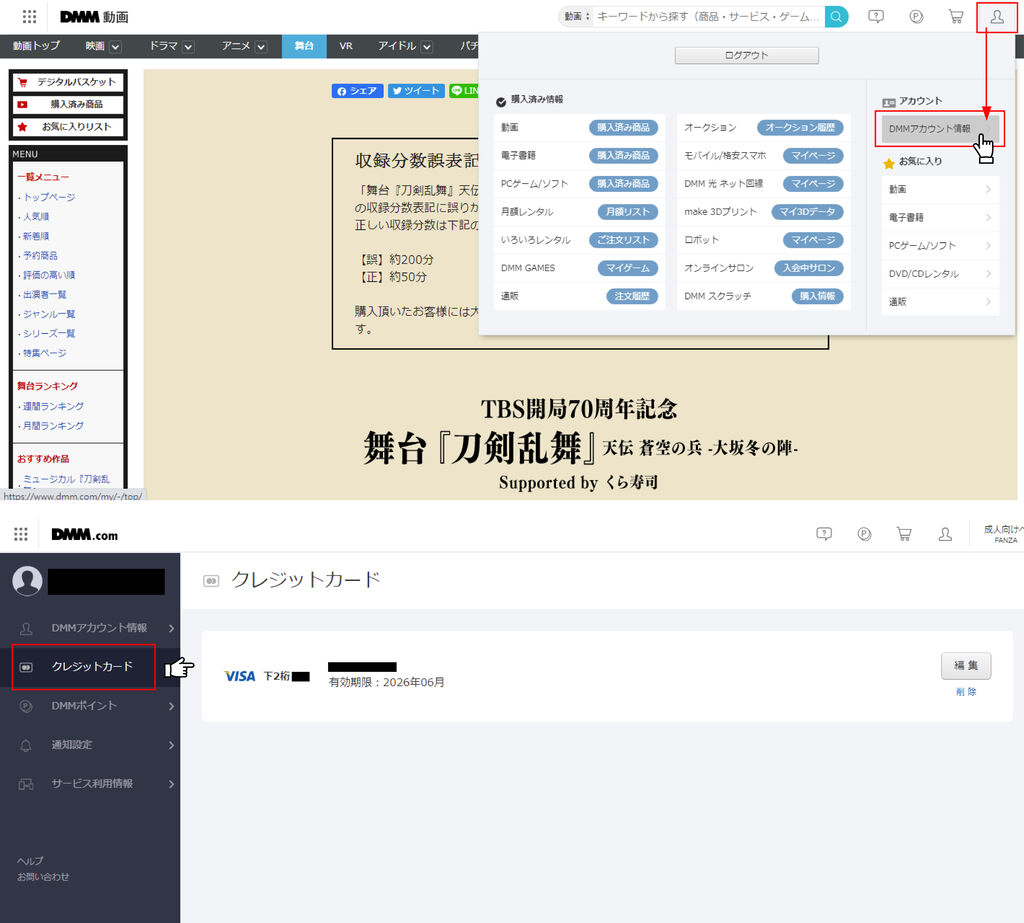Open 動画 under お気に入り in dropdown
This screenshot has height=923, width=1024.
(x=940, y=189)
